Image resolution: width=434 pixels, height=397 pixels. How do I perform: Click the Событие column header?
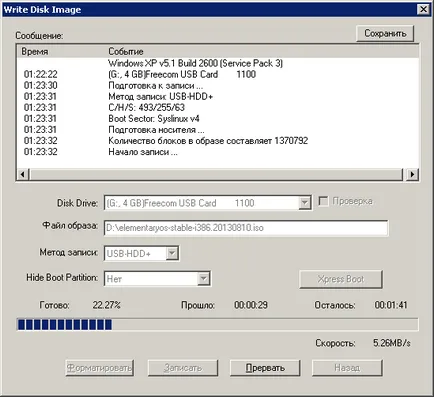[126, 52]
